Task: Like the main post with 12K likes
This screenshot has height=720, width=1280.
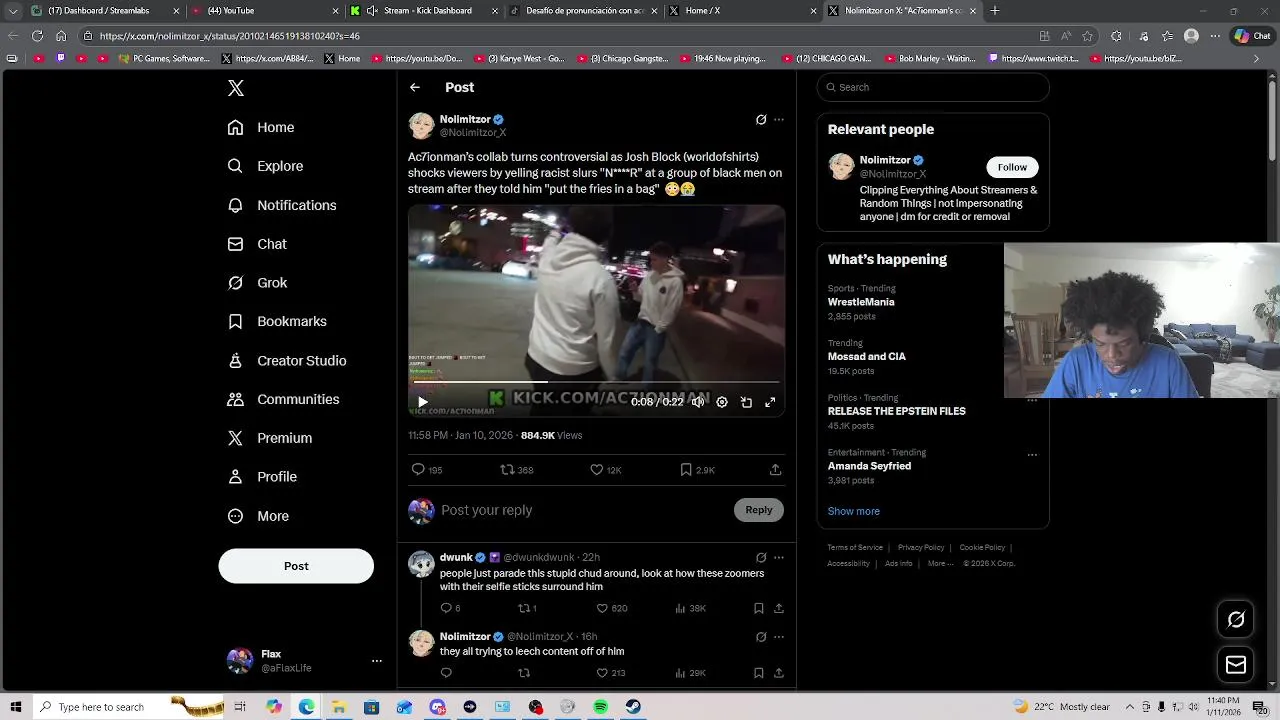Action: (606, 470)
